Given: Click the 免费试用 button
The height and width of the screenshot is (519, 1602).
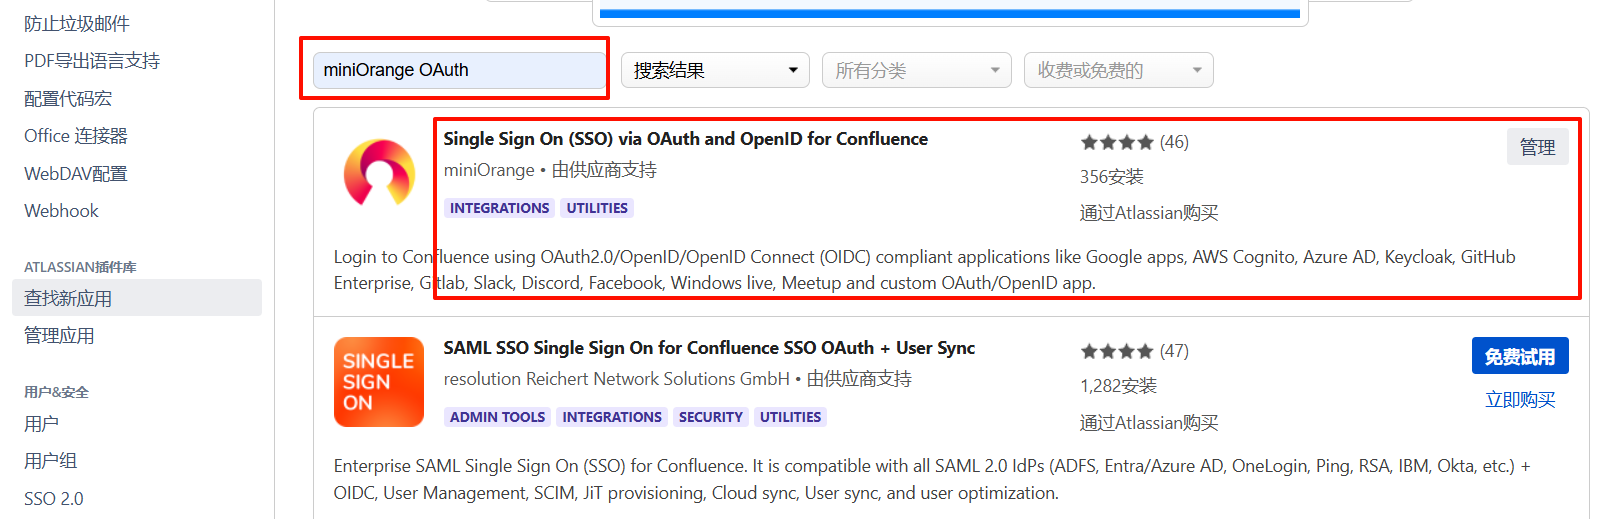Looking at the screenshot, I should click(1520, 356).
